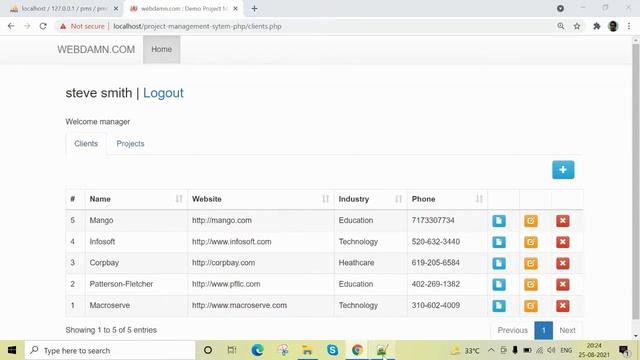Image resolution: width=640 pixels, height=360 pixels.
Task: Reload the current page
Action: [43, 26]
